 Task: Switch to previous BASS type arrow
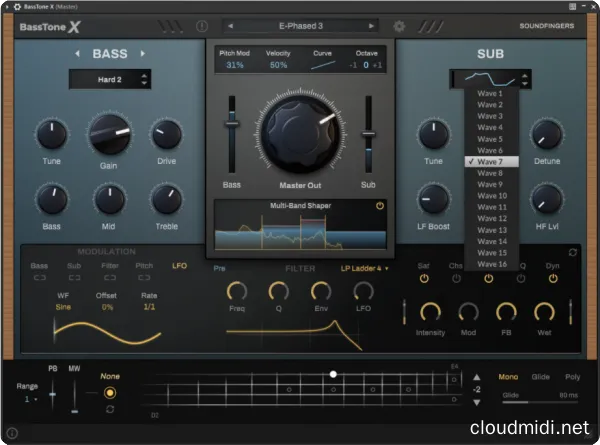pyautogui.click(x=77, y=54)
